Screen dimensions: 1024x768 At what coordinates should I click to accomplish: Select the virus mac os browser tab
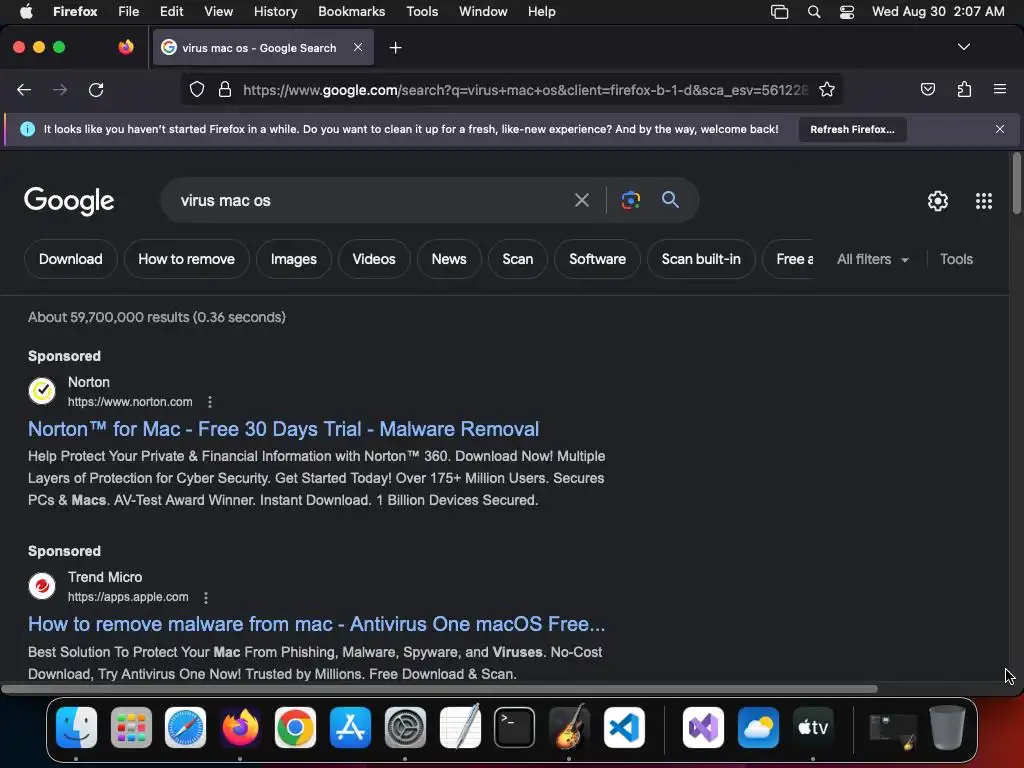coord(263,47)
